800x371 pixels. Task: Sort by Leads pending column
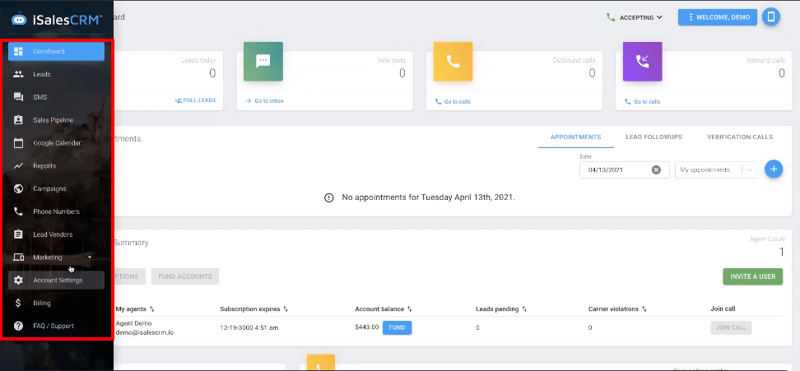(501, 309)
